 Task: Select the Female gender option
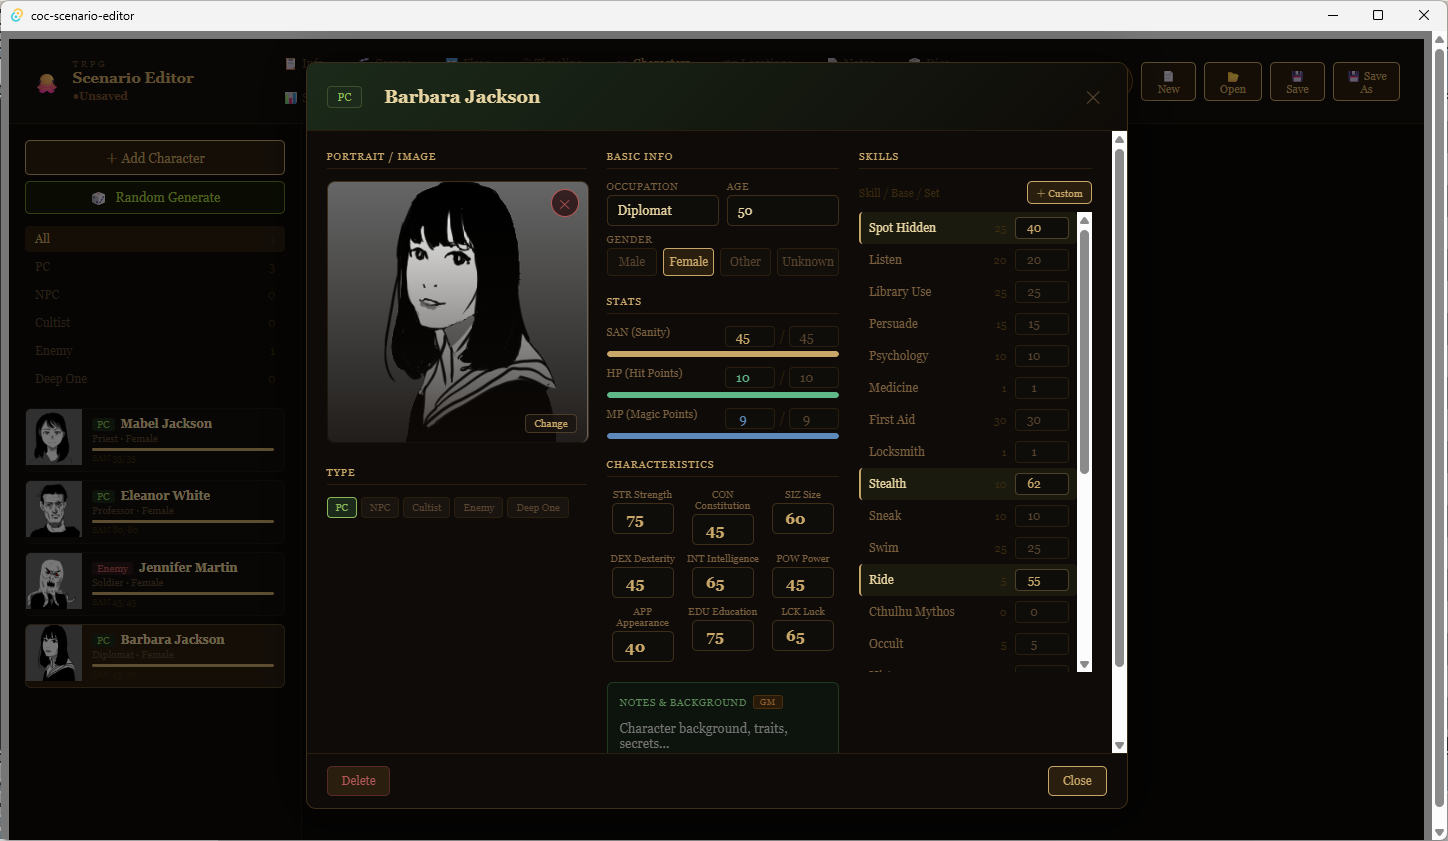(x=688, y=262)
